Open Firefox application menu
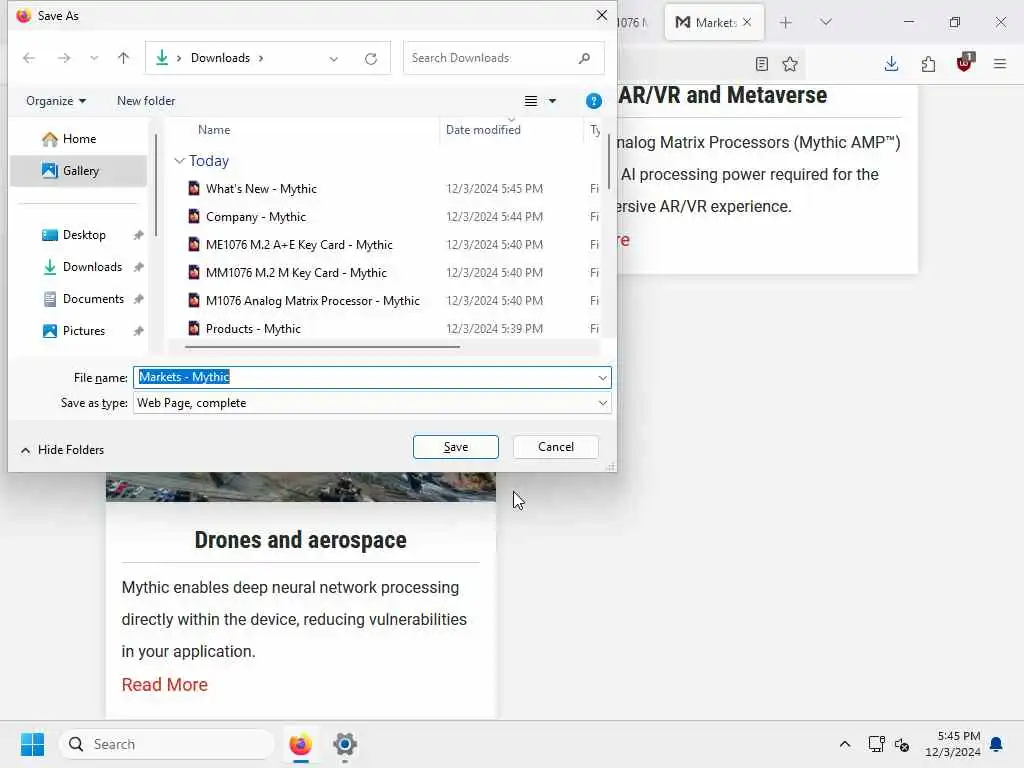This screenshot has width=1024, height=768. (x=1000, y=64)
